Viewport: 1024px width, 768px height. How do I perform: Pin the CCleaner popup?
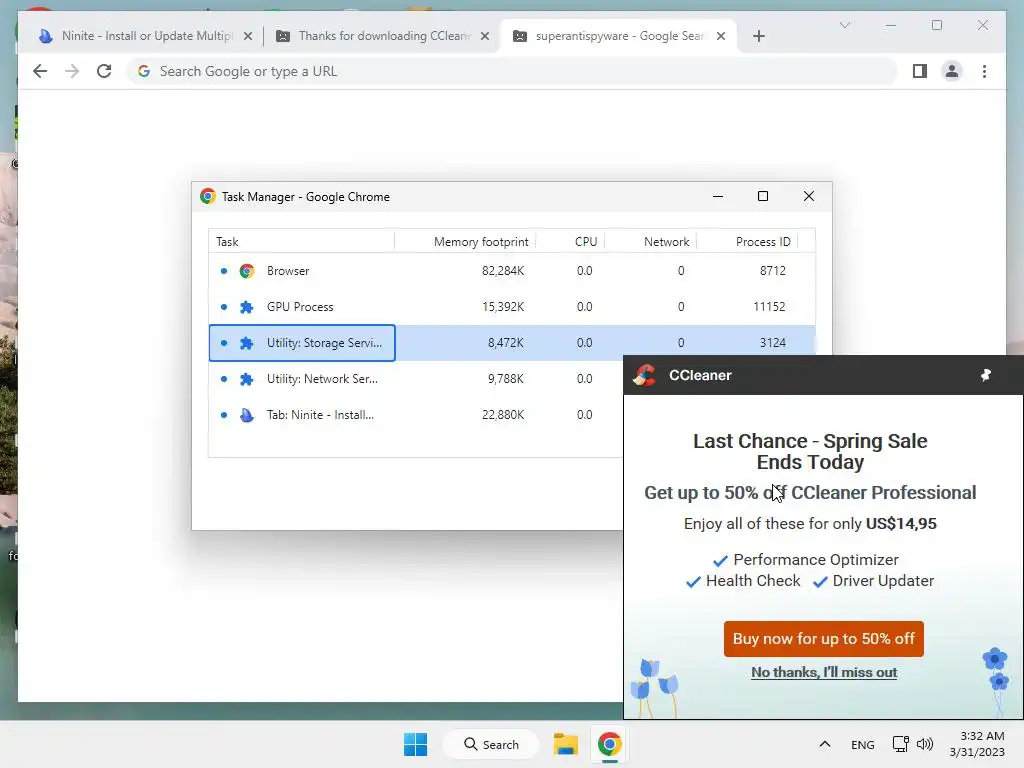point(986,375)
